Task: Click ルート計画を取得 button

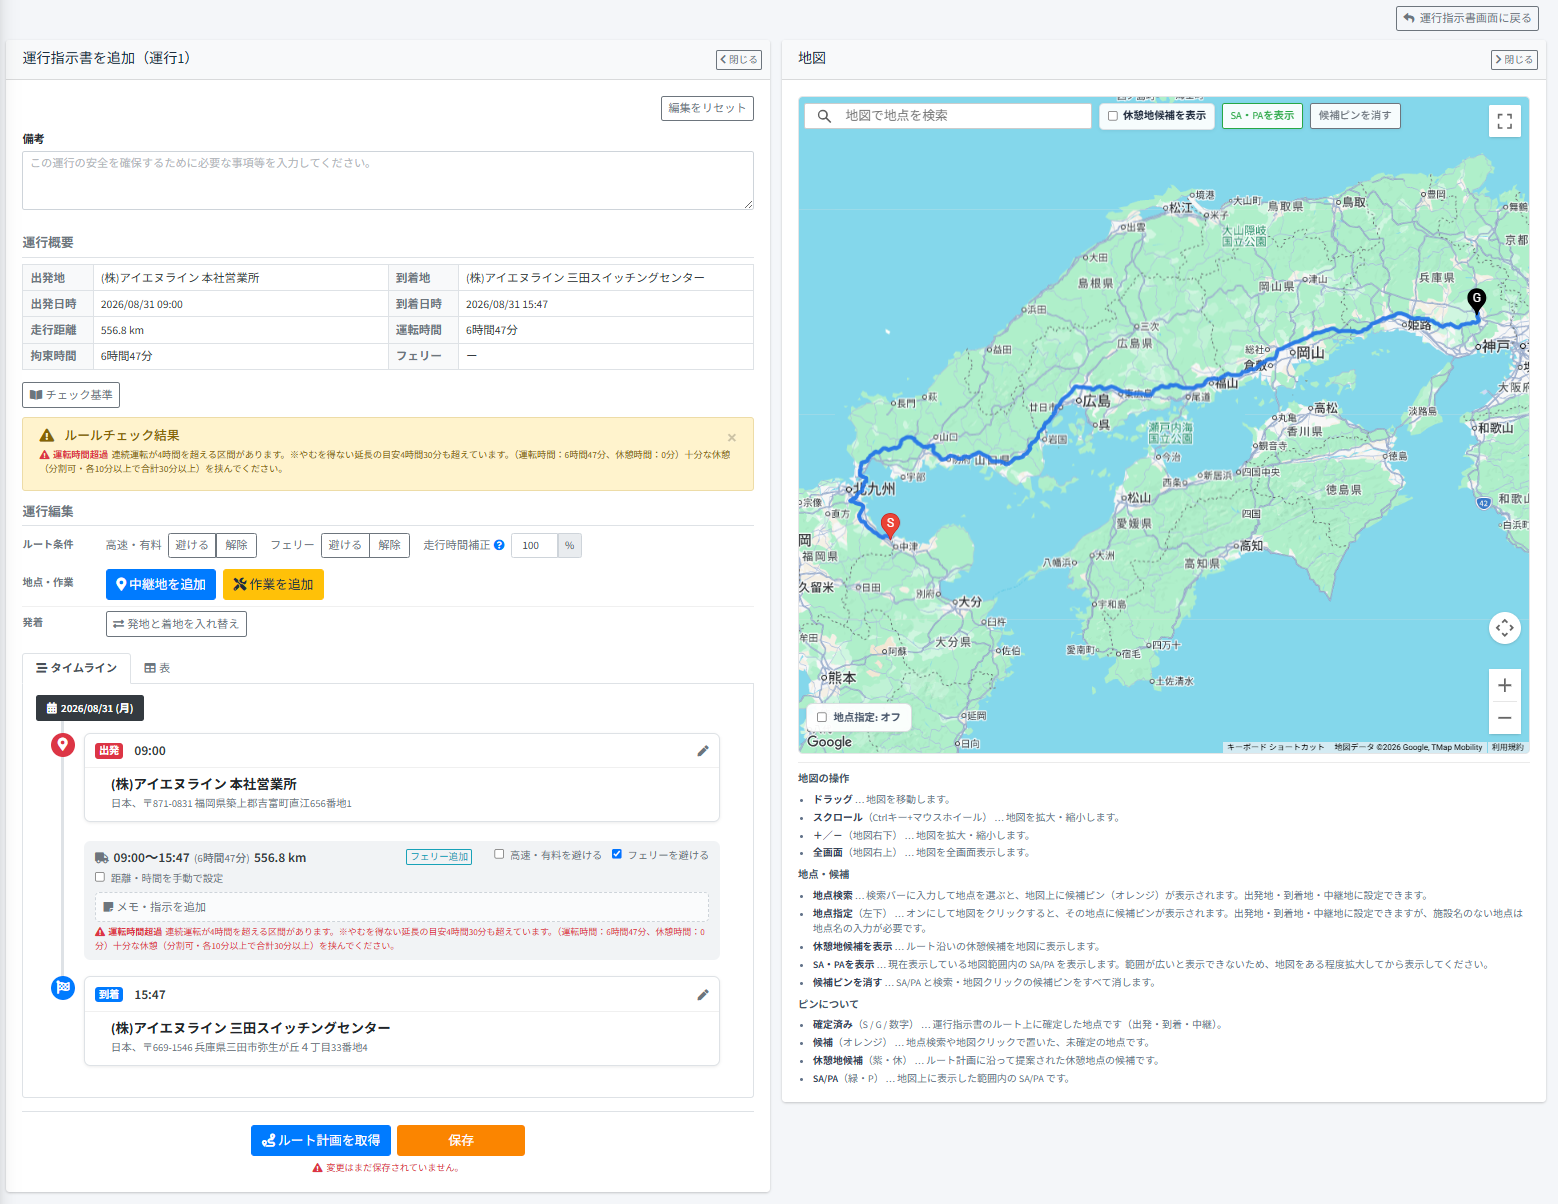Action: coord(321,1140)
